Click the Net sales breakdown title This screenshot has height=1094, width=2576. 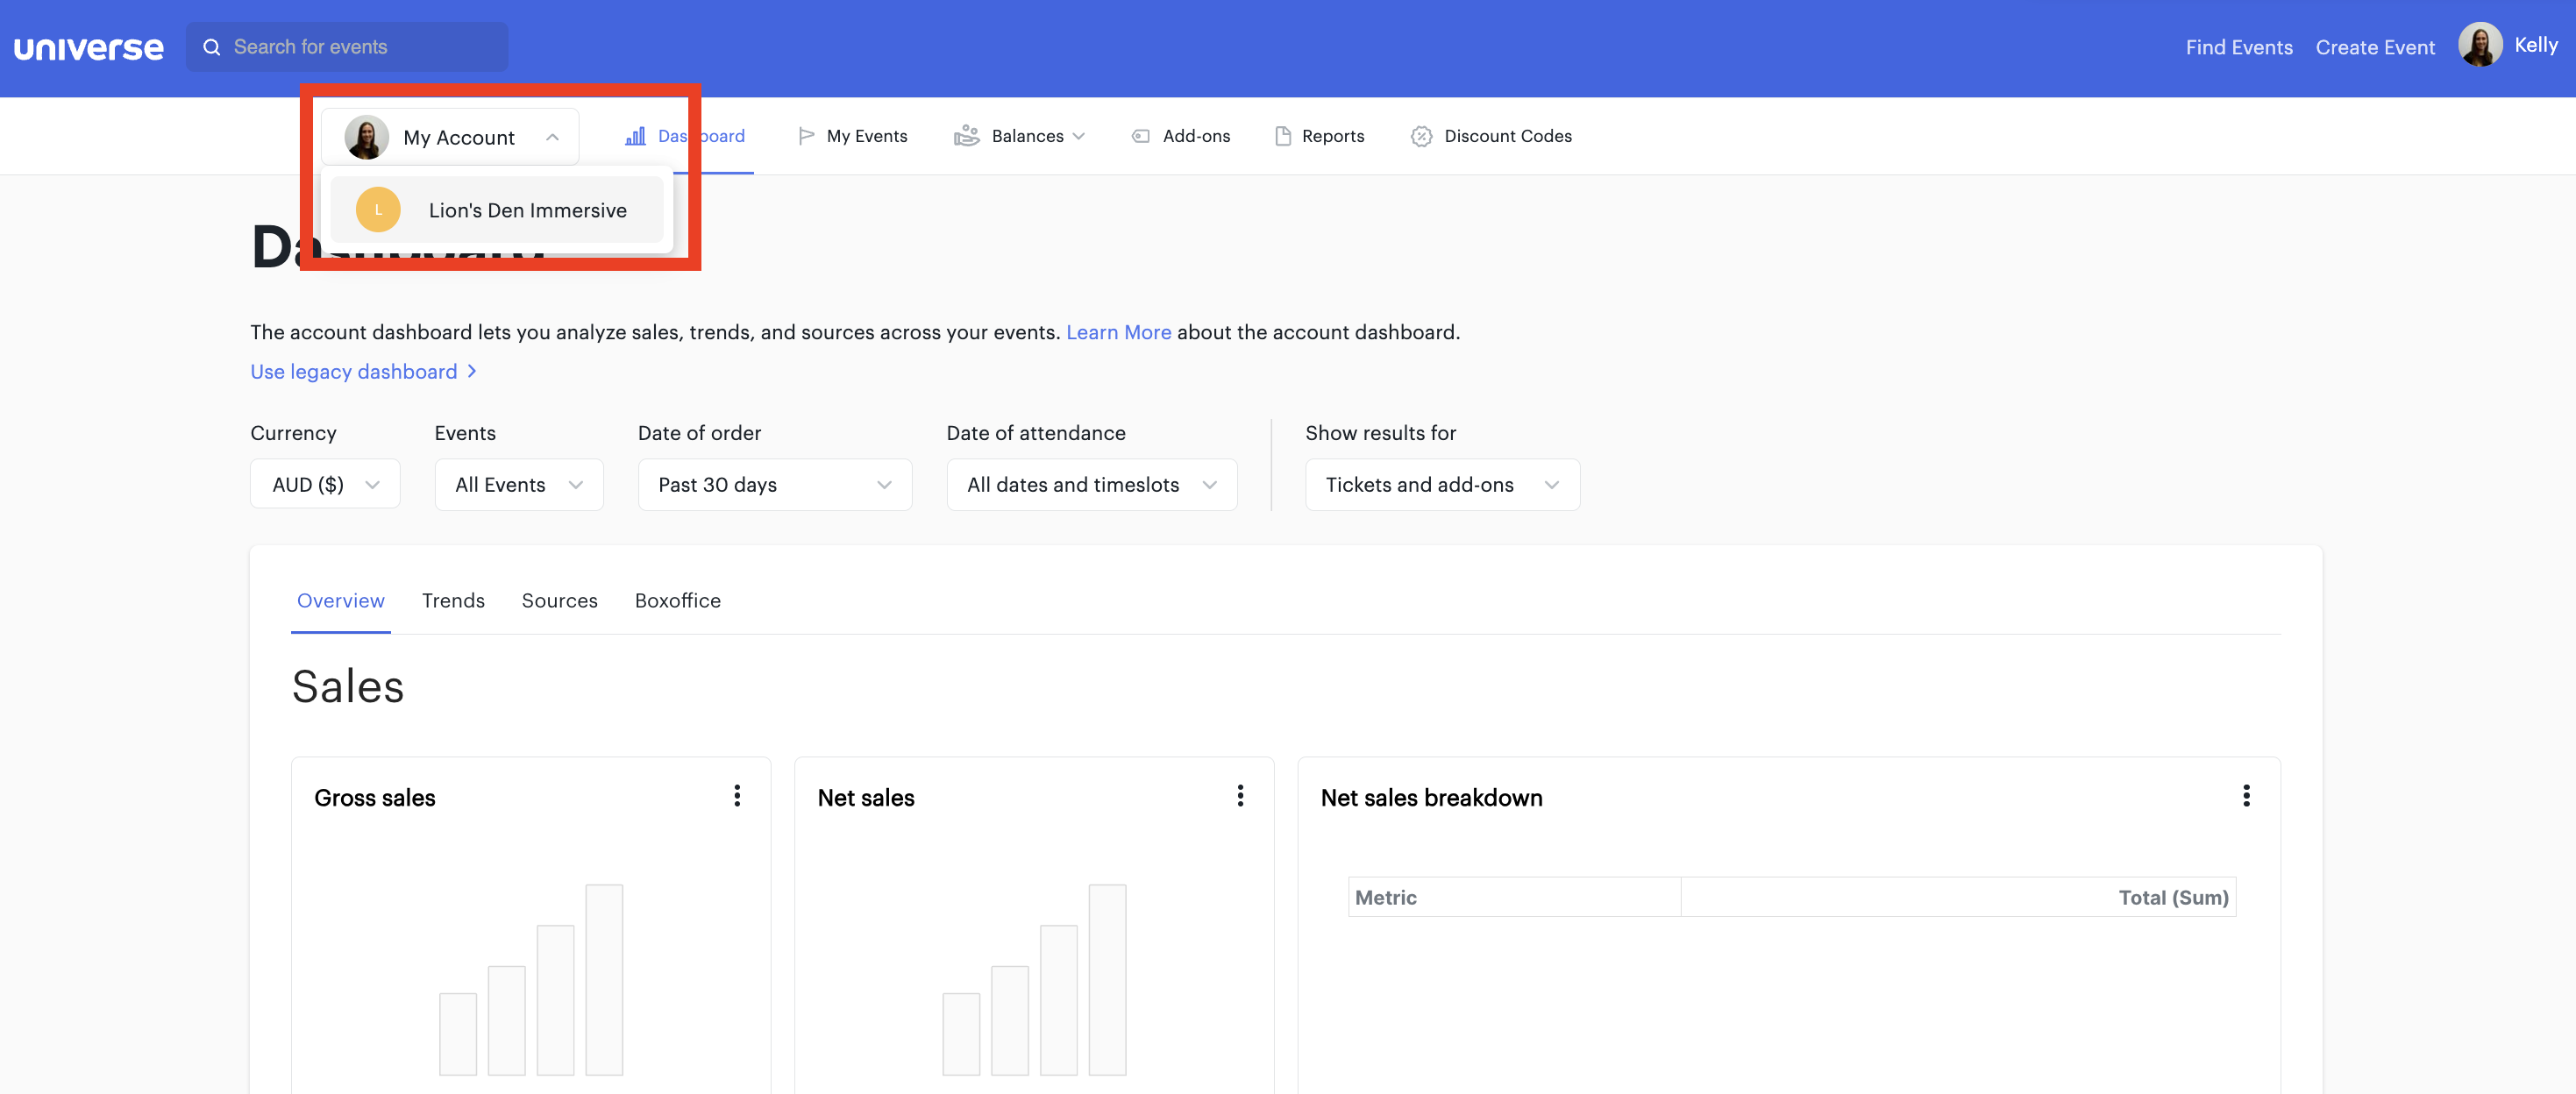pos(1431,798)
